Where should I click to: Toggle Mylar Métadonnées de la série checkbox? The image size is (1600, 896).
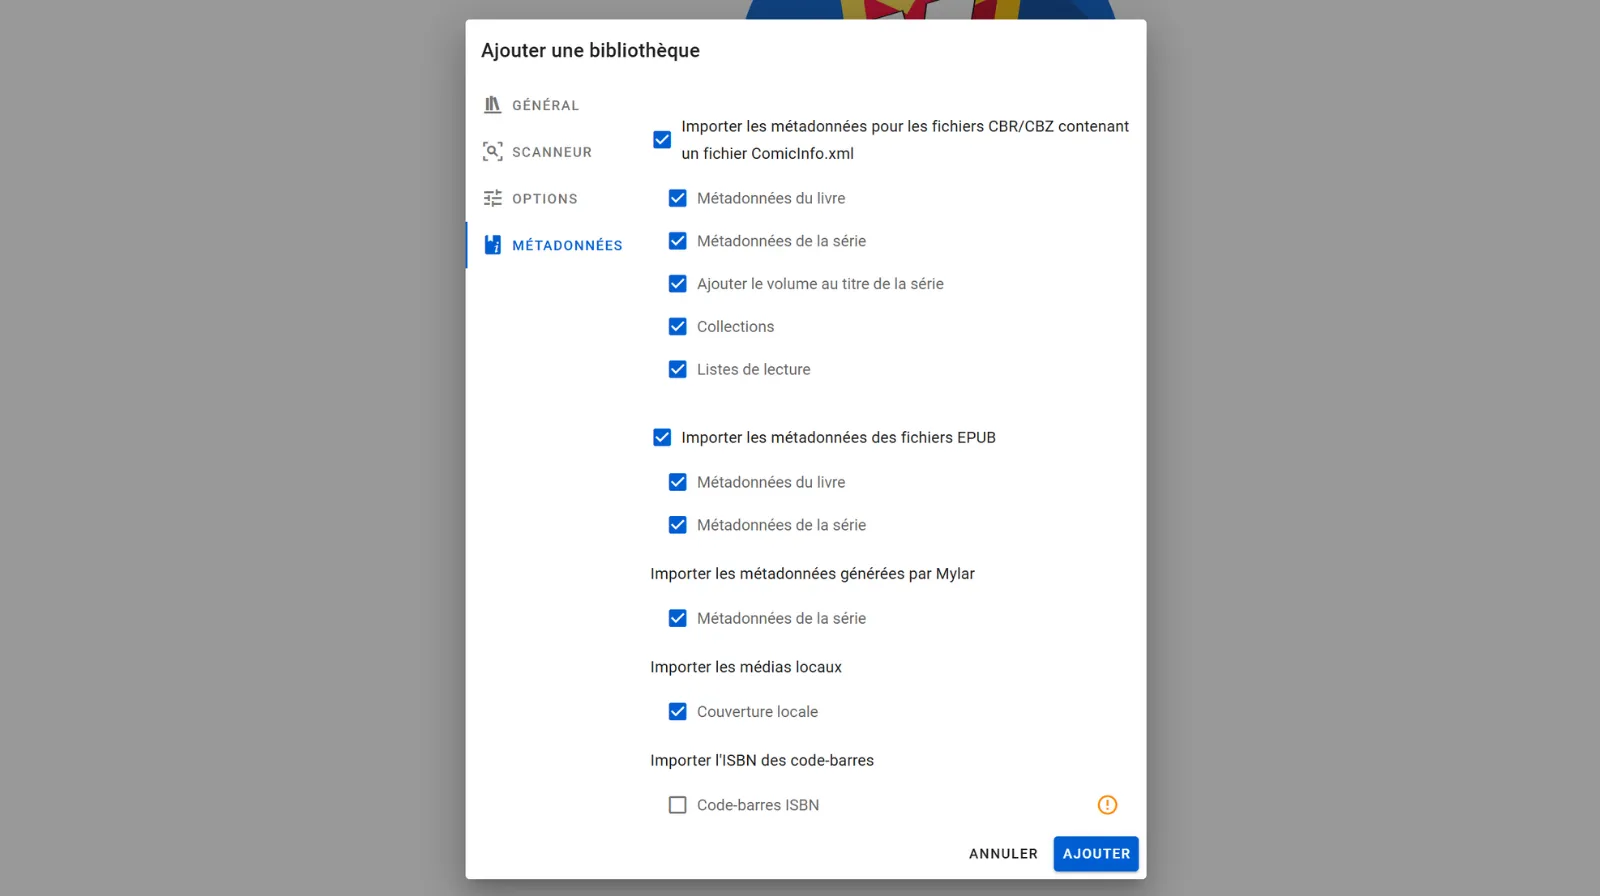click(x=677, y=619)
